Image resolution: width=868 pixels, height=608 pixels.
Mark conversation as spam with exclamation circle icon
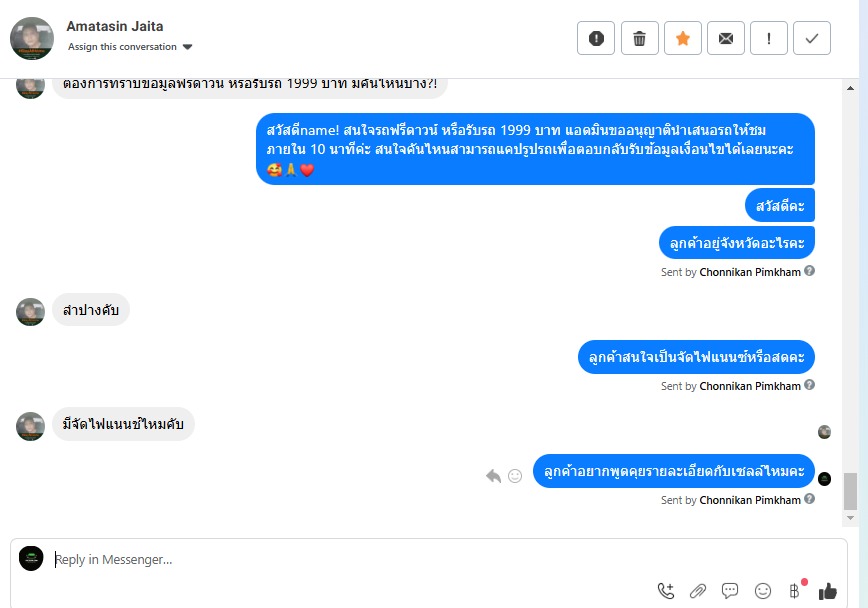click(x=596, y=38)
